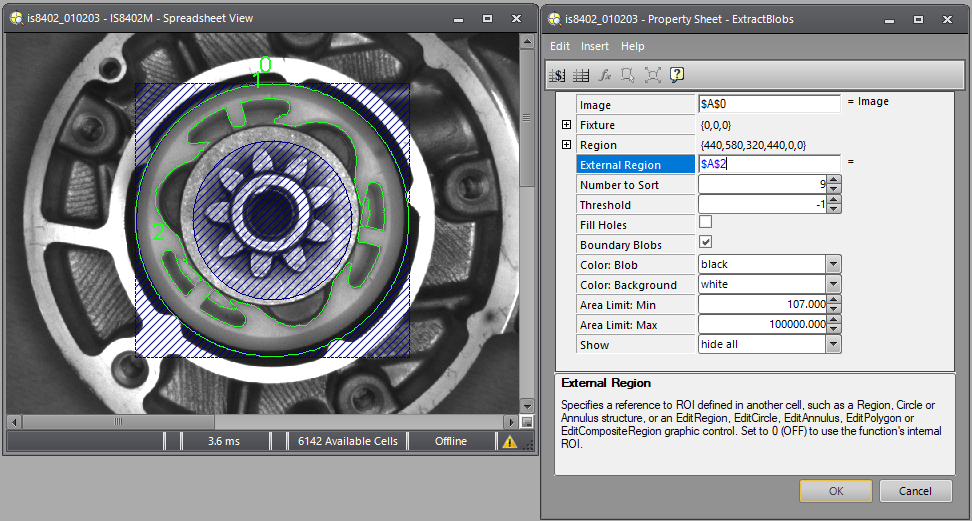Open the help question mark icon

(x=677, y=75)
